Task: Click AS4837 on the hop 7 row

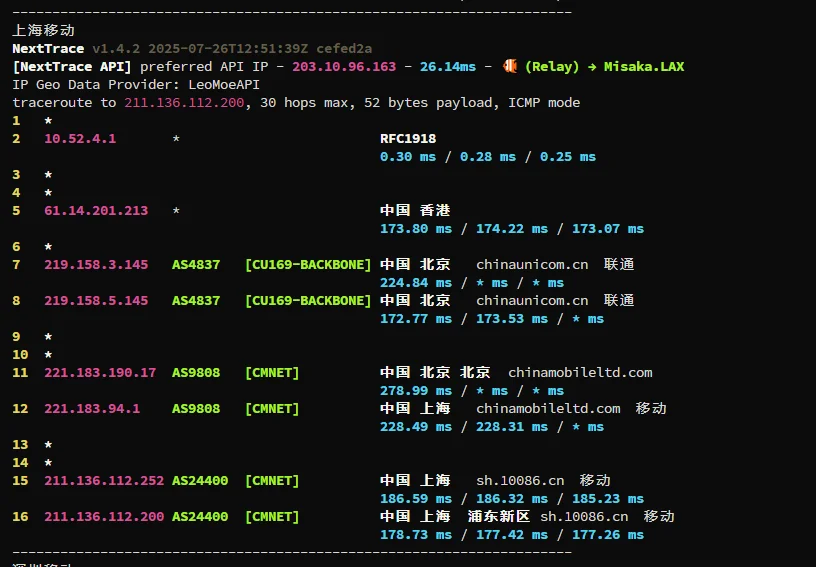Action: (x=196, y=264)
